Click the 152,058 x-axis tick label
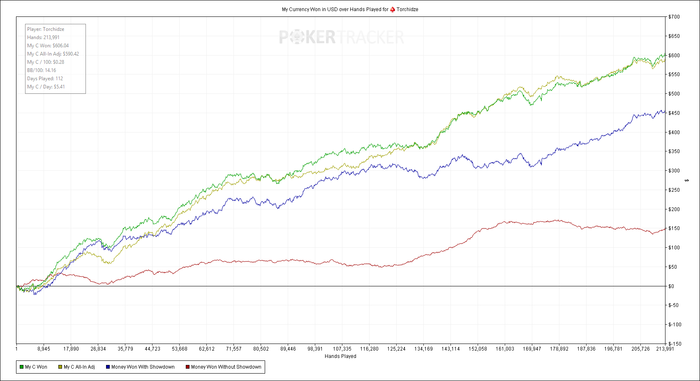 478,349
